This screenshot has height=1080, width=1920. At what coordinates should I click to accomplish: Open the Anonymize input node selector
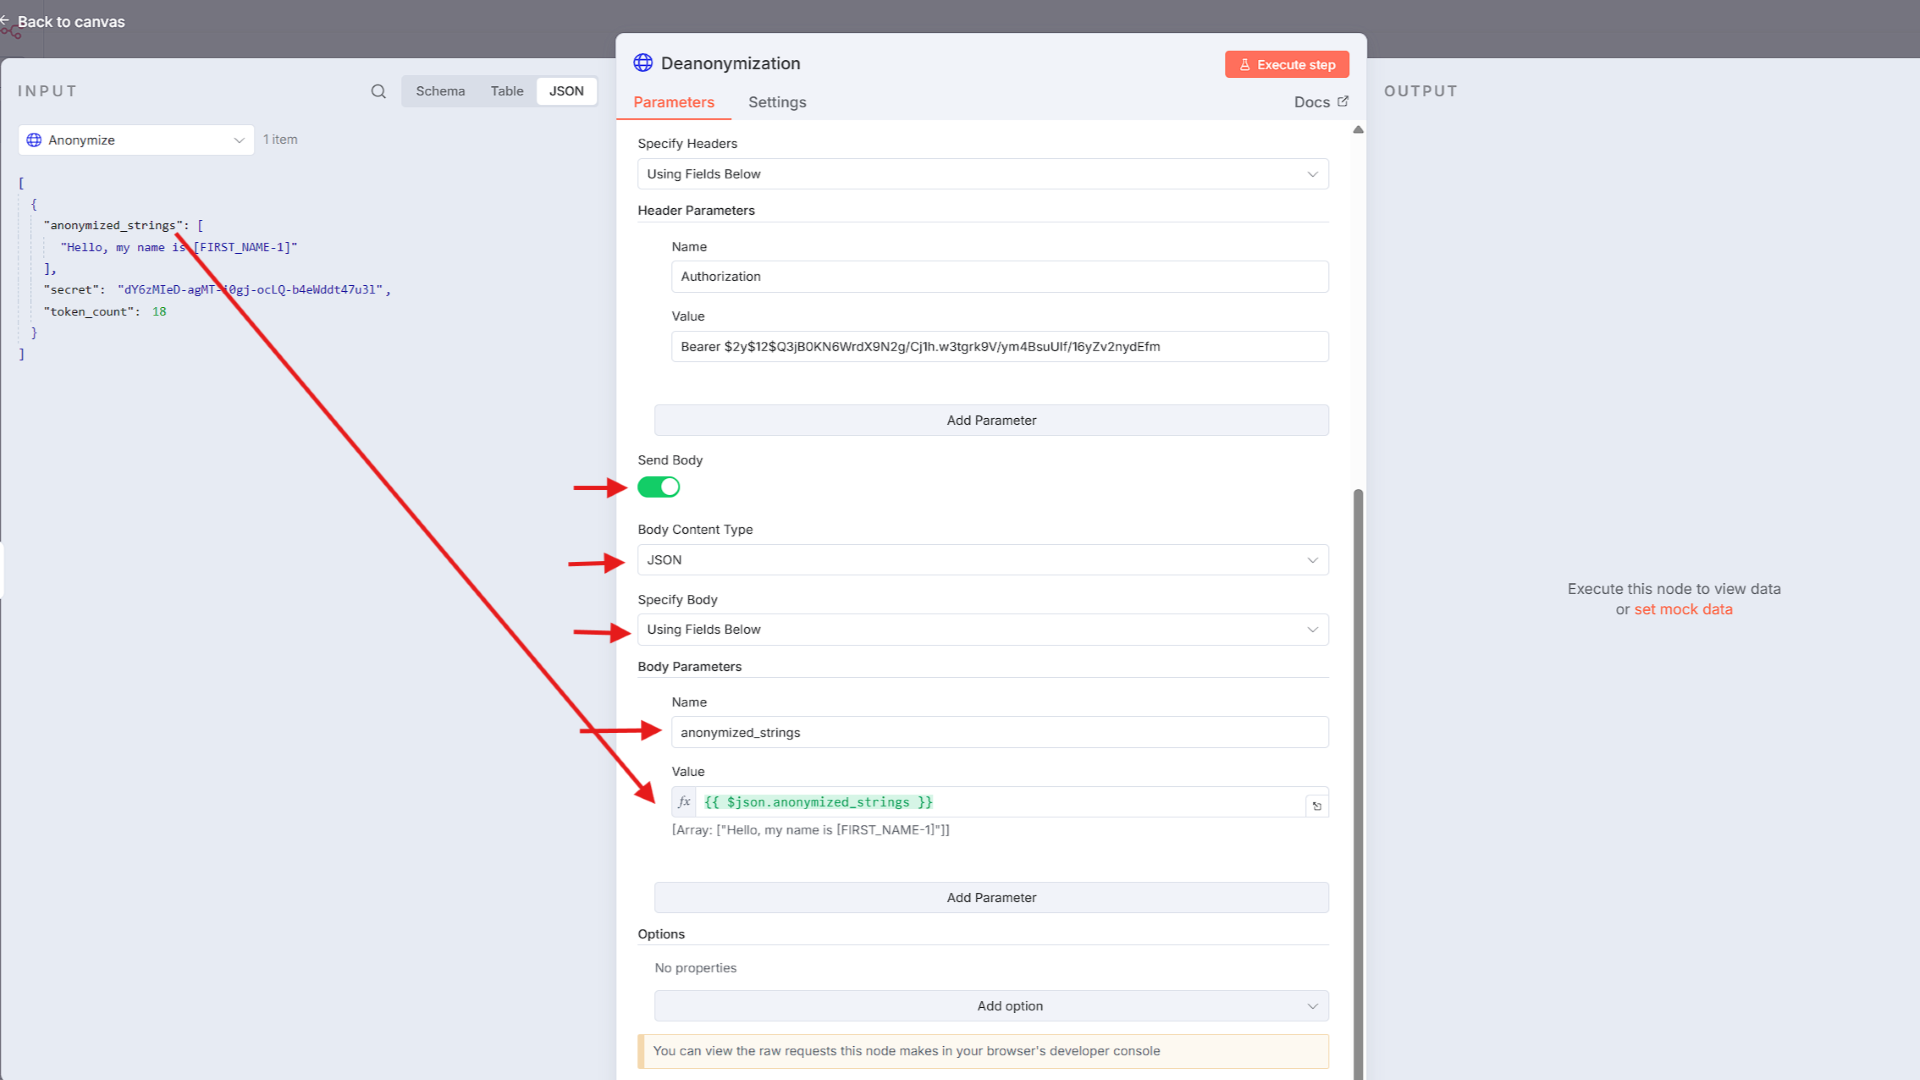click(136, 140)
